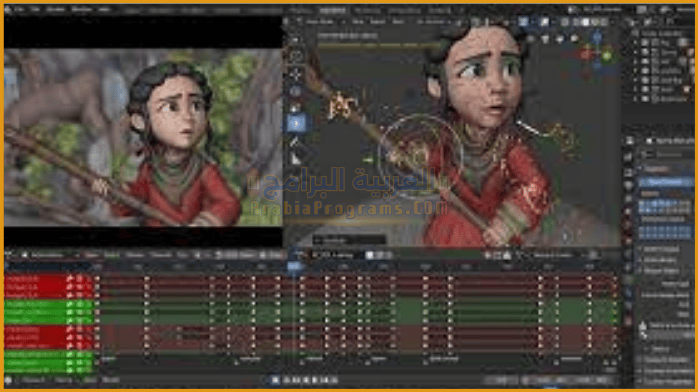Open Tool tab in Properties editor

[x=629, y=141]
